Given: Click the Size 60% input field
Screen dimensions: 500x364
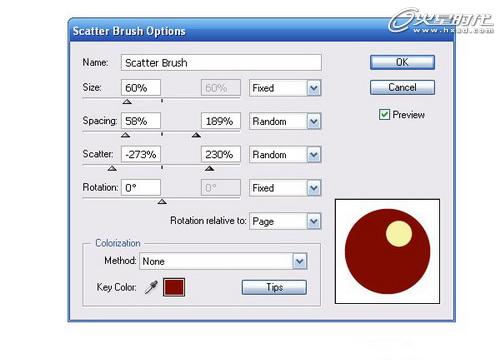Looking at the screenshot, I should tap(141, 88).
